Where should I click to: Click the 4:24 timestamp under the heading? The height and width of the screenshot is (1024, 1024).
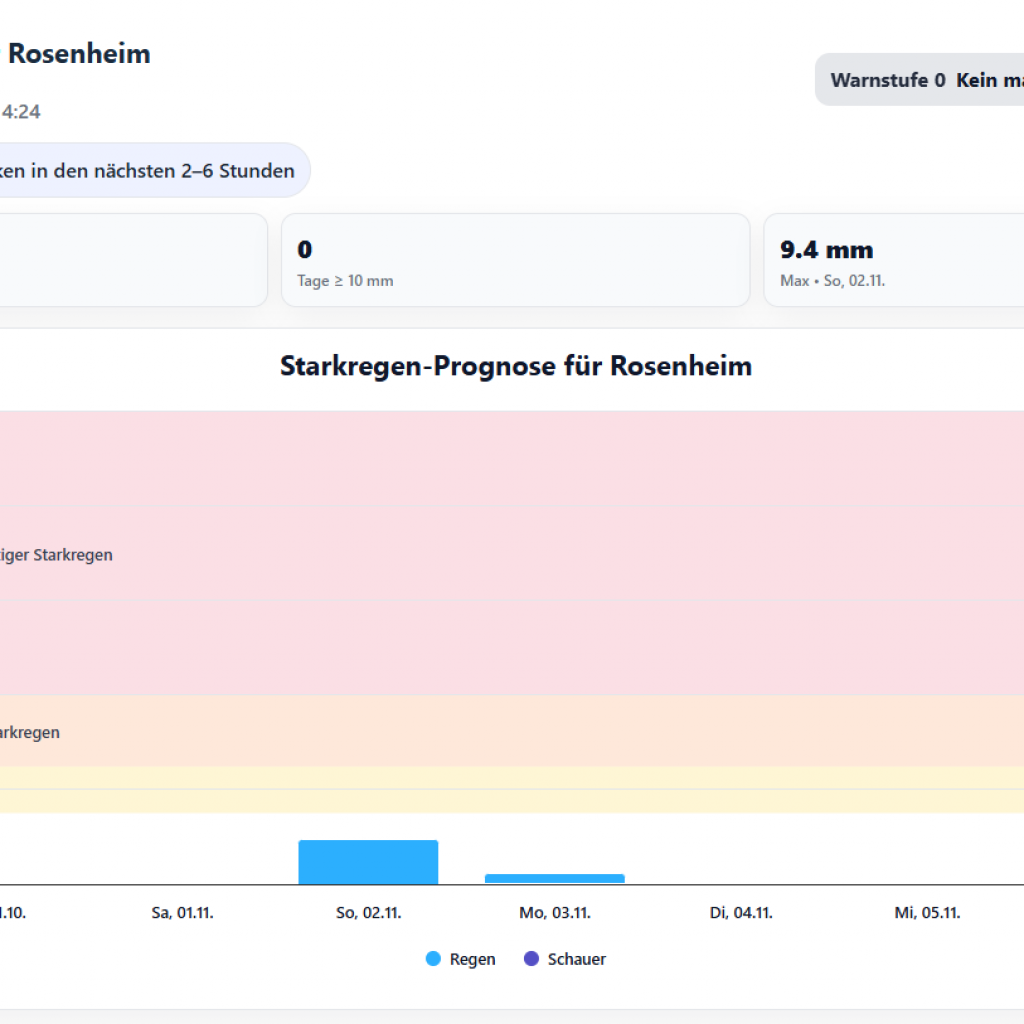click(21, 112)
